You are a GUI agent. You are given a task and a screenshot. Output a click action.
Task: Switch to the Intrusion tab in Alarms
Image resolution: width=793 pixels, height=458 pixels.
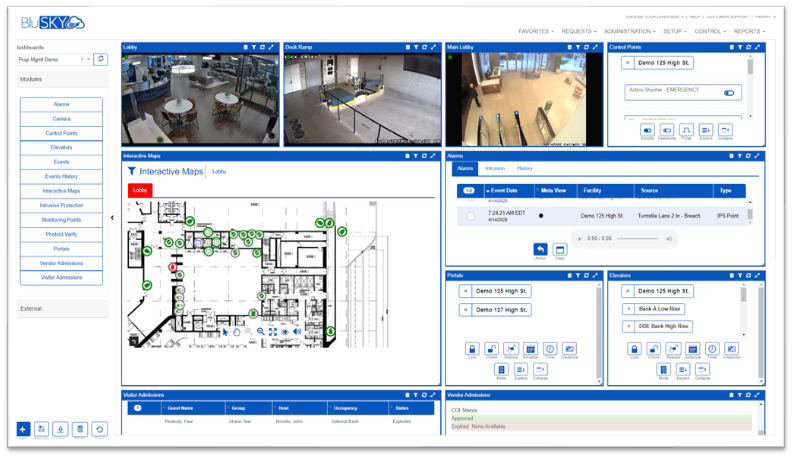tap(494, 168)
